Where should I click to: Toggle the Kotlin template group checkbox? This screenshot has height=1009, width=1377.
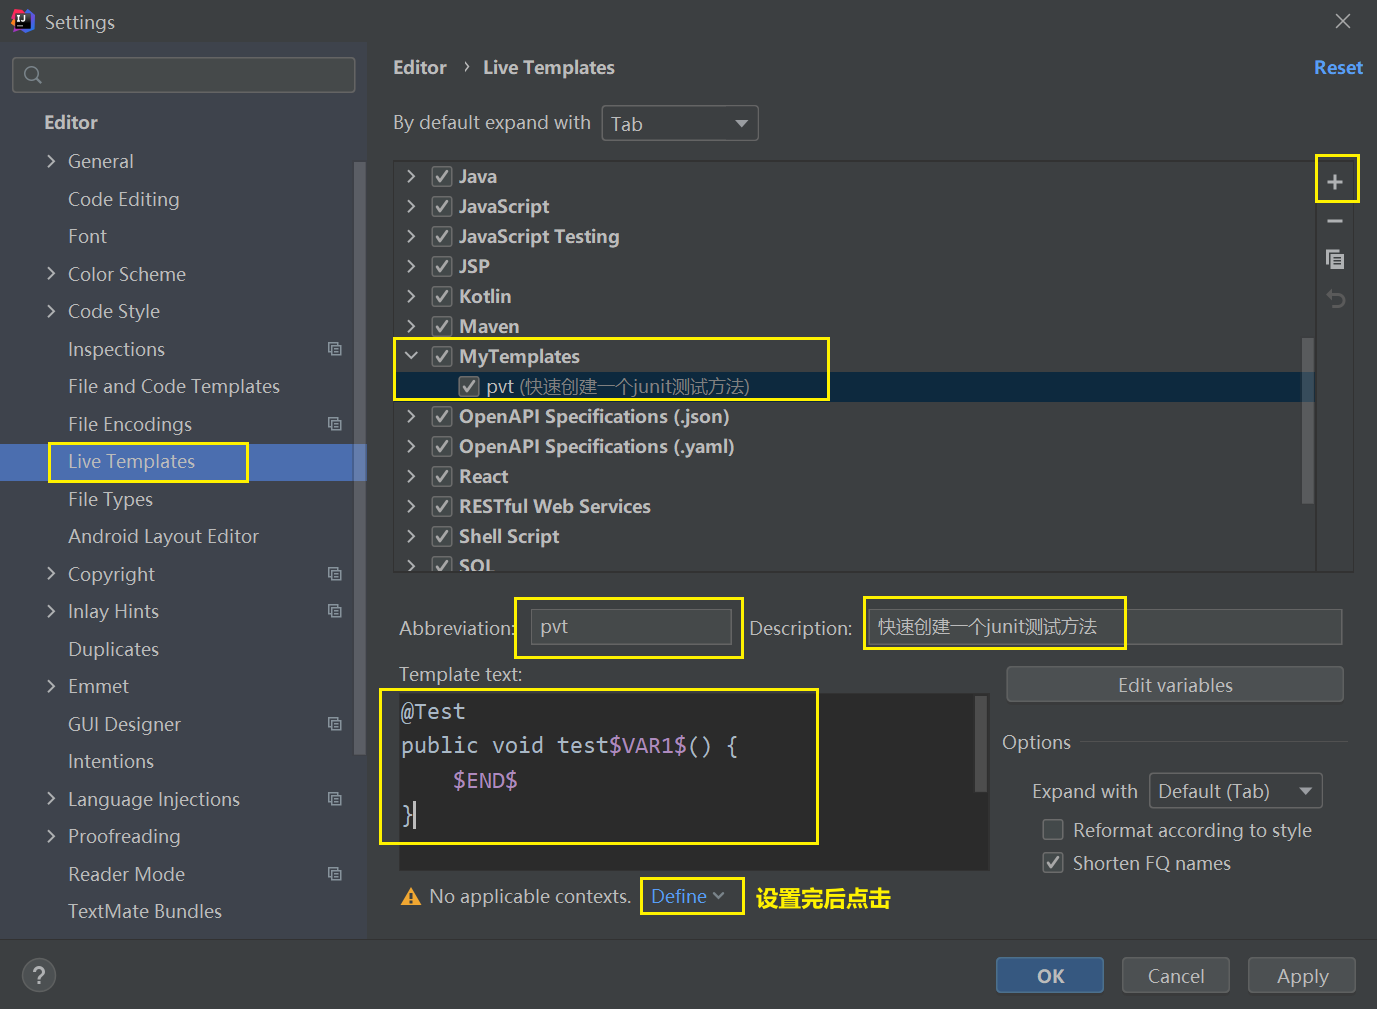442,296
